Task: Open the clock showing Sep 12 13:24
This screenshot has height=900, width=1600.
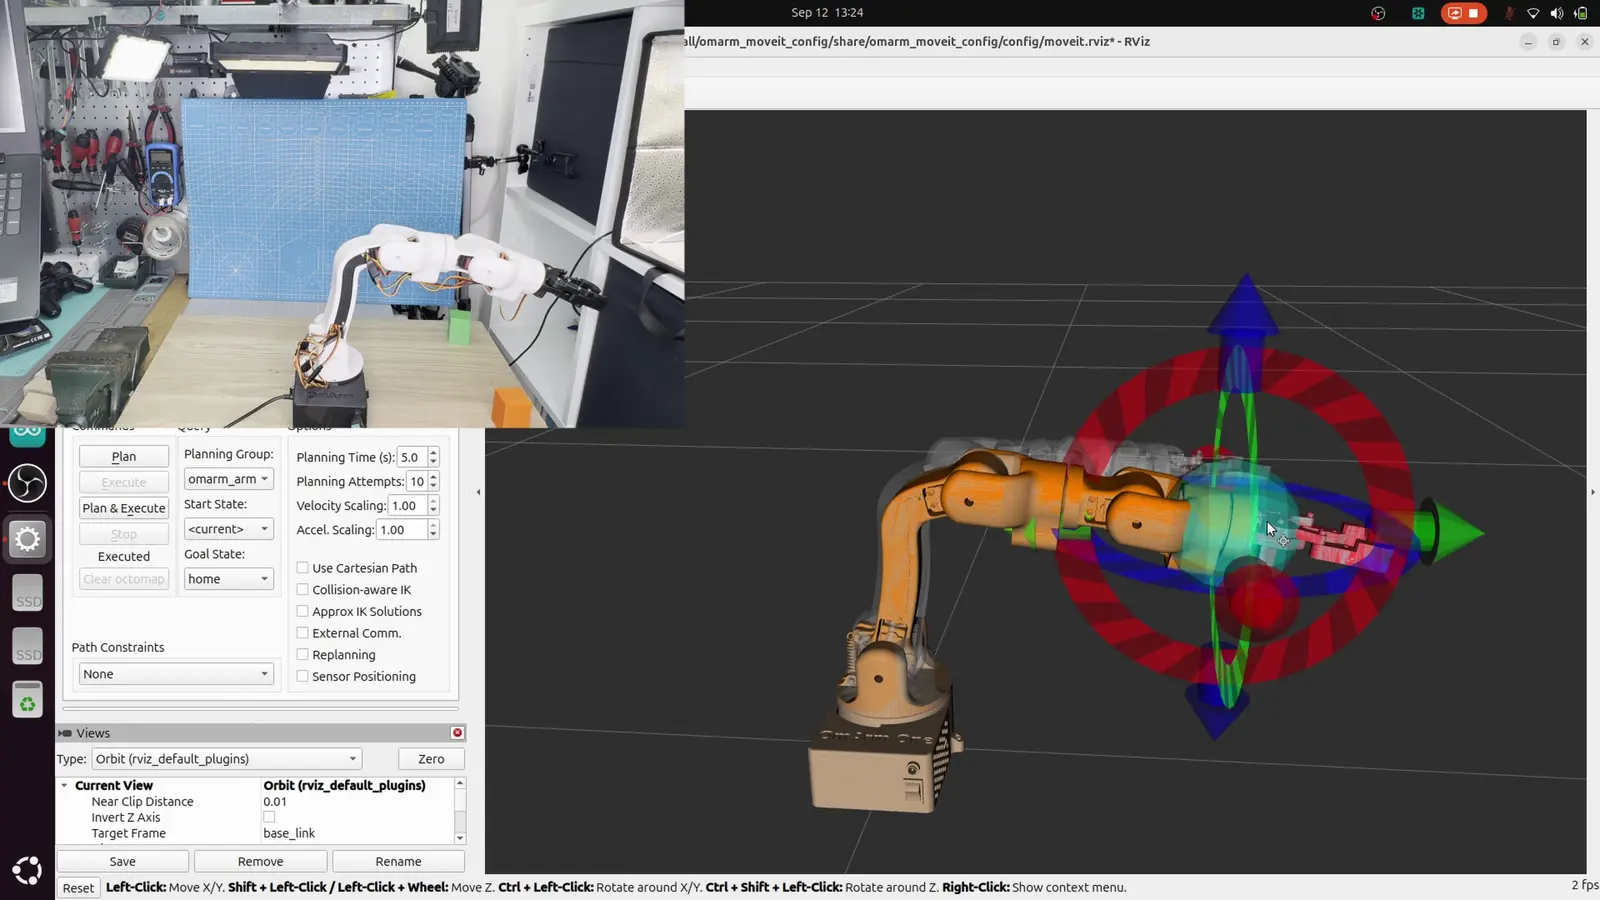Action: [x=827, y=13]
